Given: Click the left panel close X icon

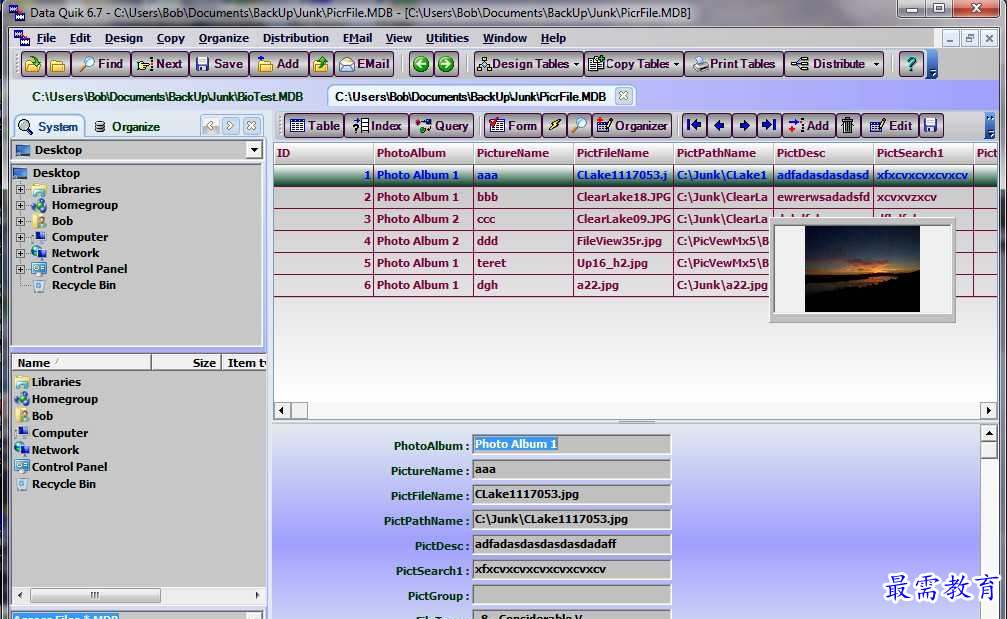Looking at the screenshot, I should [x=251, y=126].
